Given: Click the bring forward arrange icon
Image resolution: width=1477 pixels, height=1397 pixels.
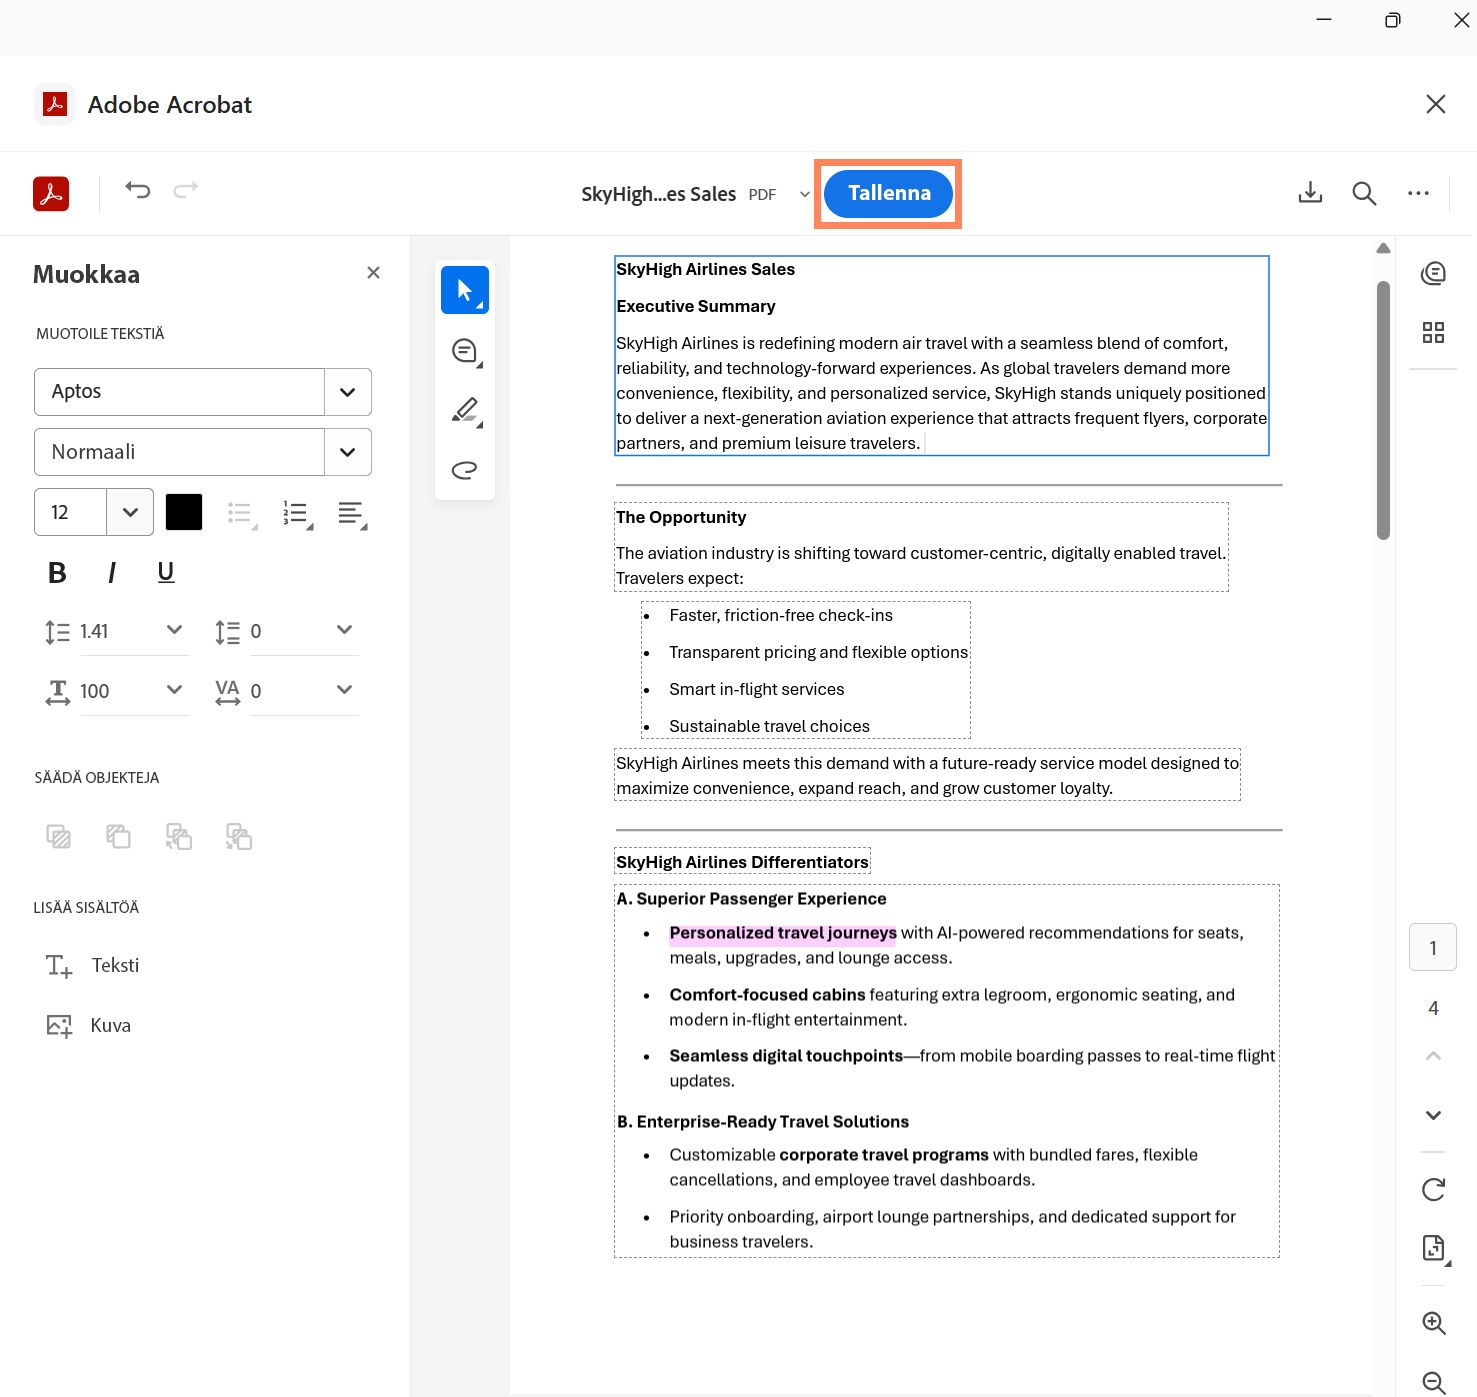Looking at the screenshot, I should pos(239,836).
